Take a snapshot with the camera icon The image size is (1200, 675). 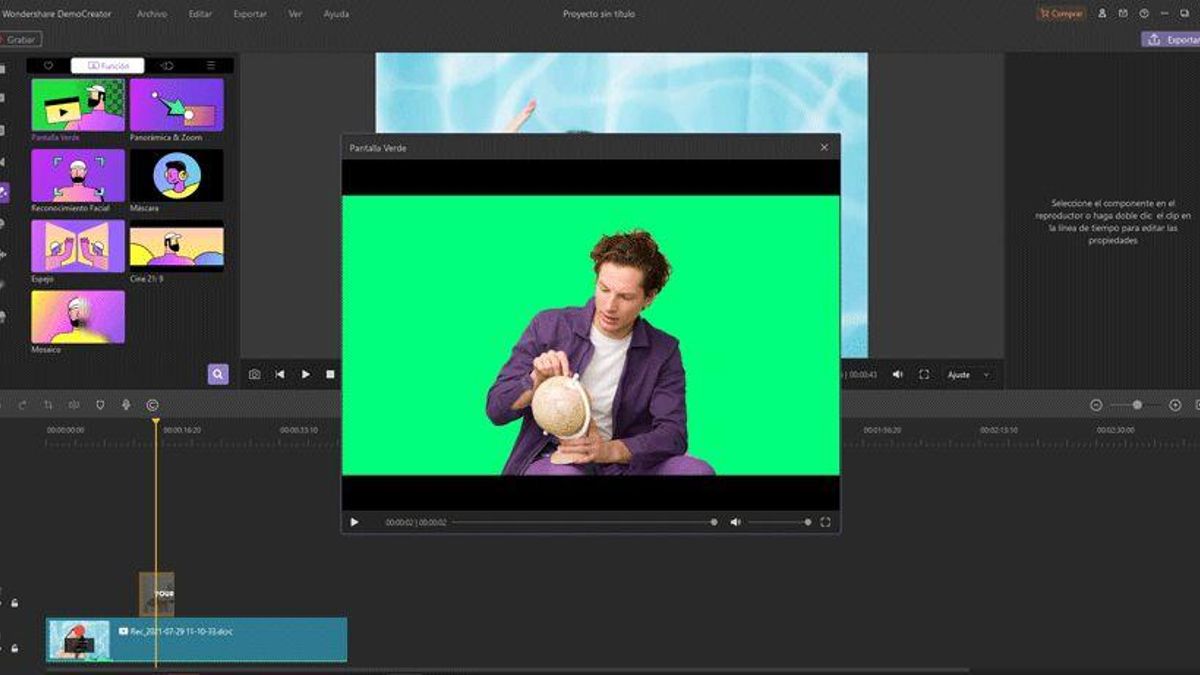point(255,374)
